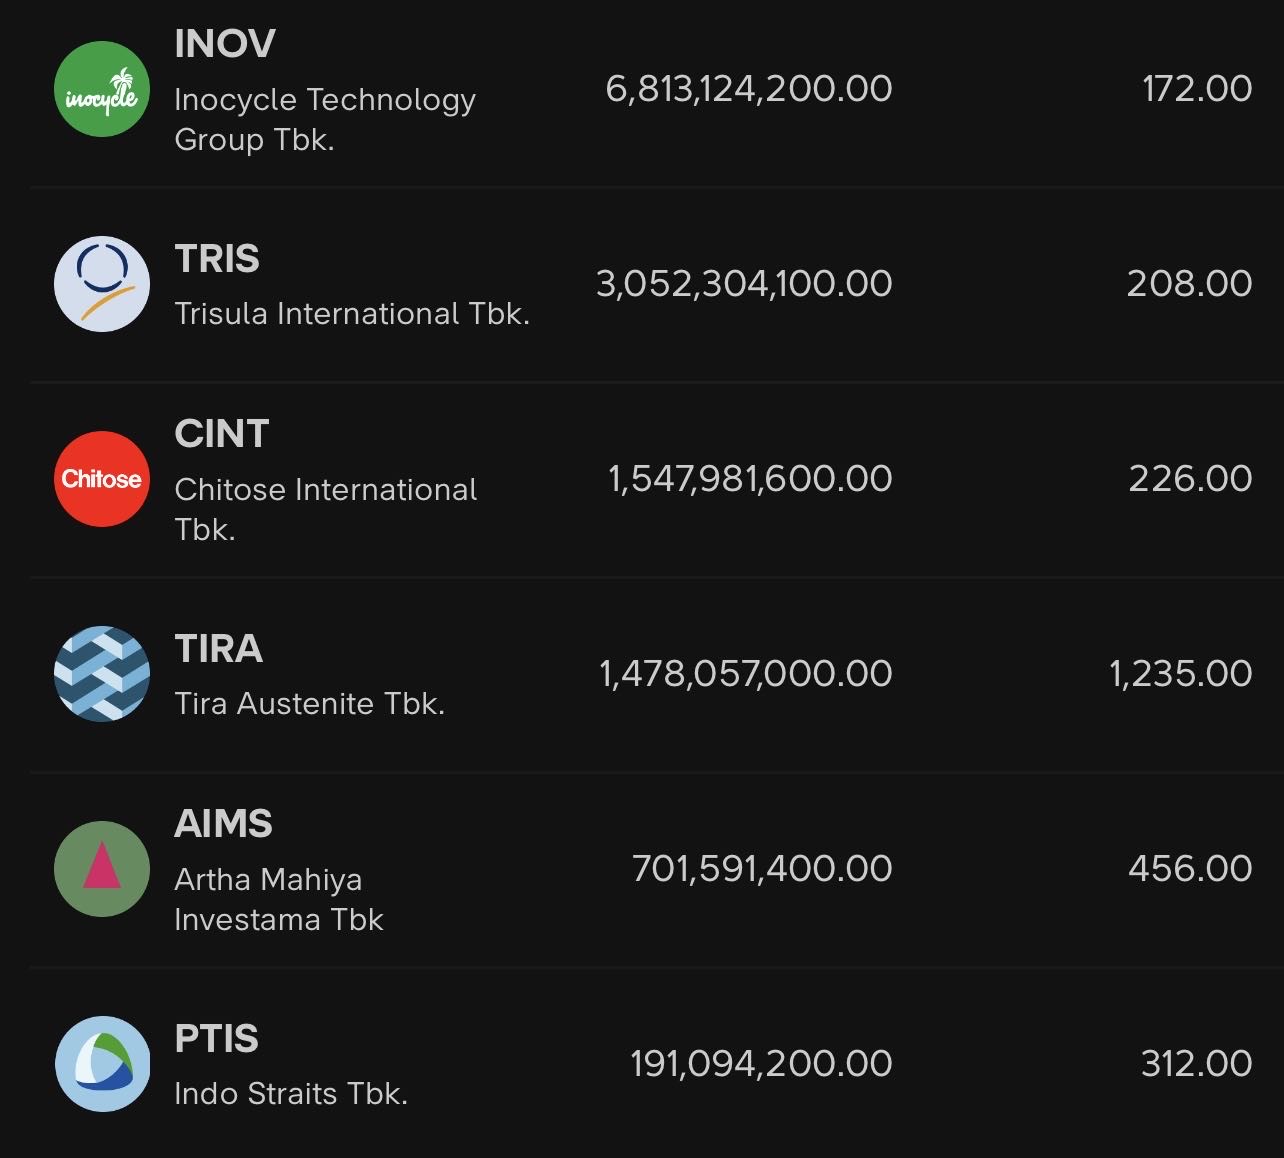1284x1158 pixels.
Task: Click PTIS price 312.00
Action: click(1196, 1064)
